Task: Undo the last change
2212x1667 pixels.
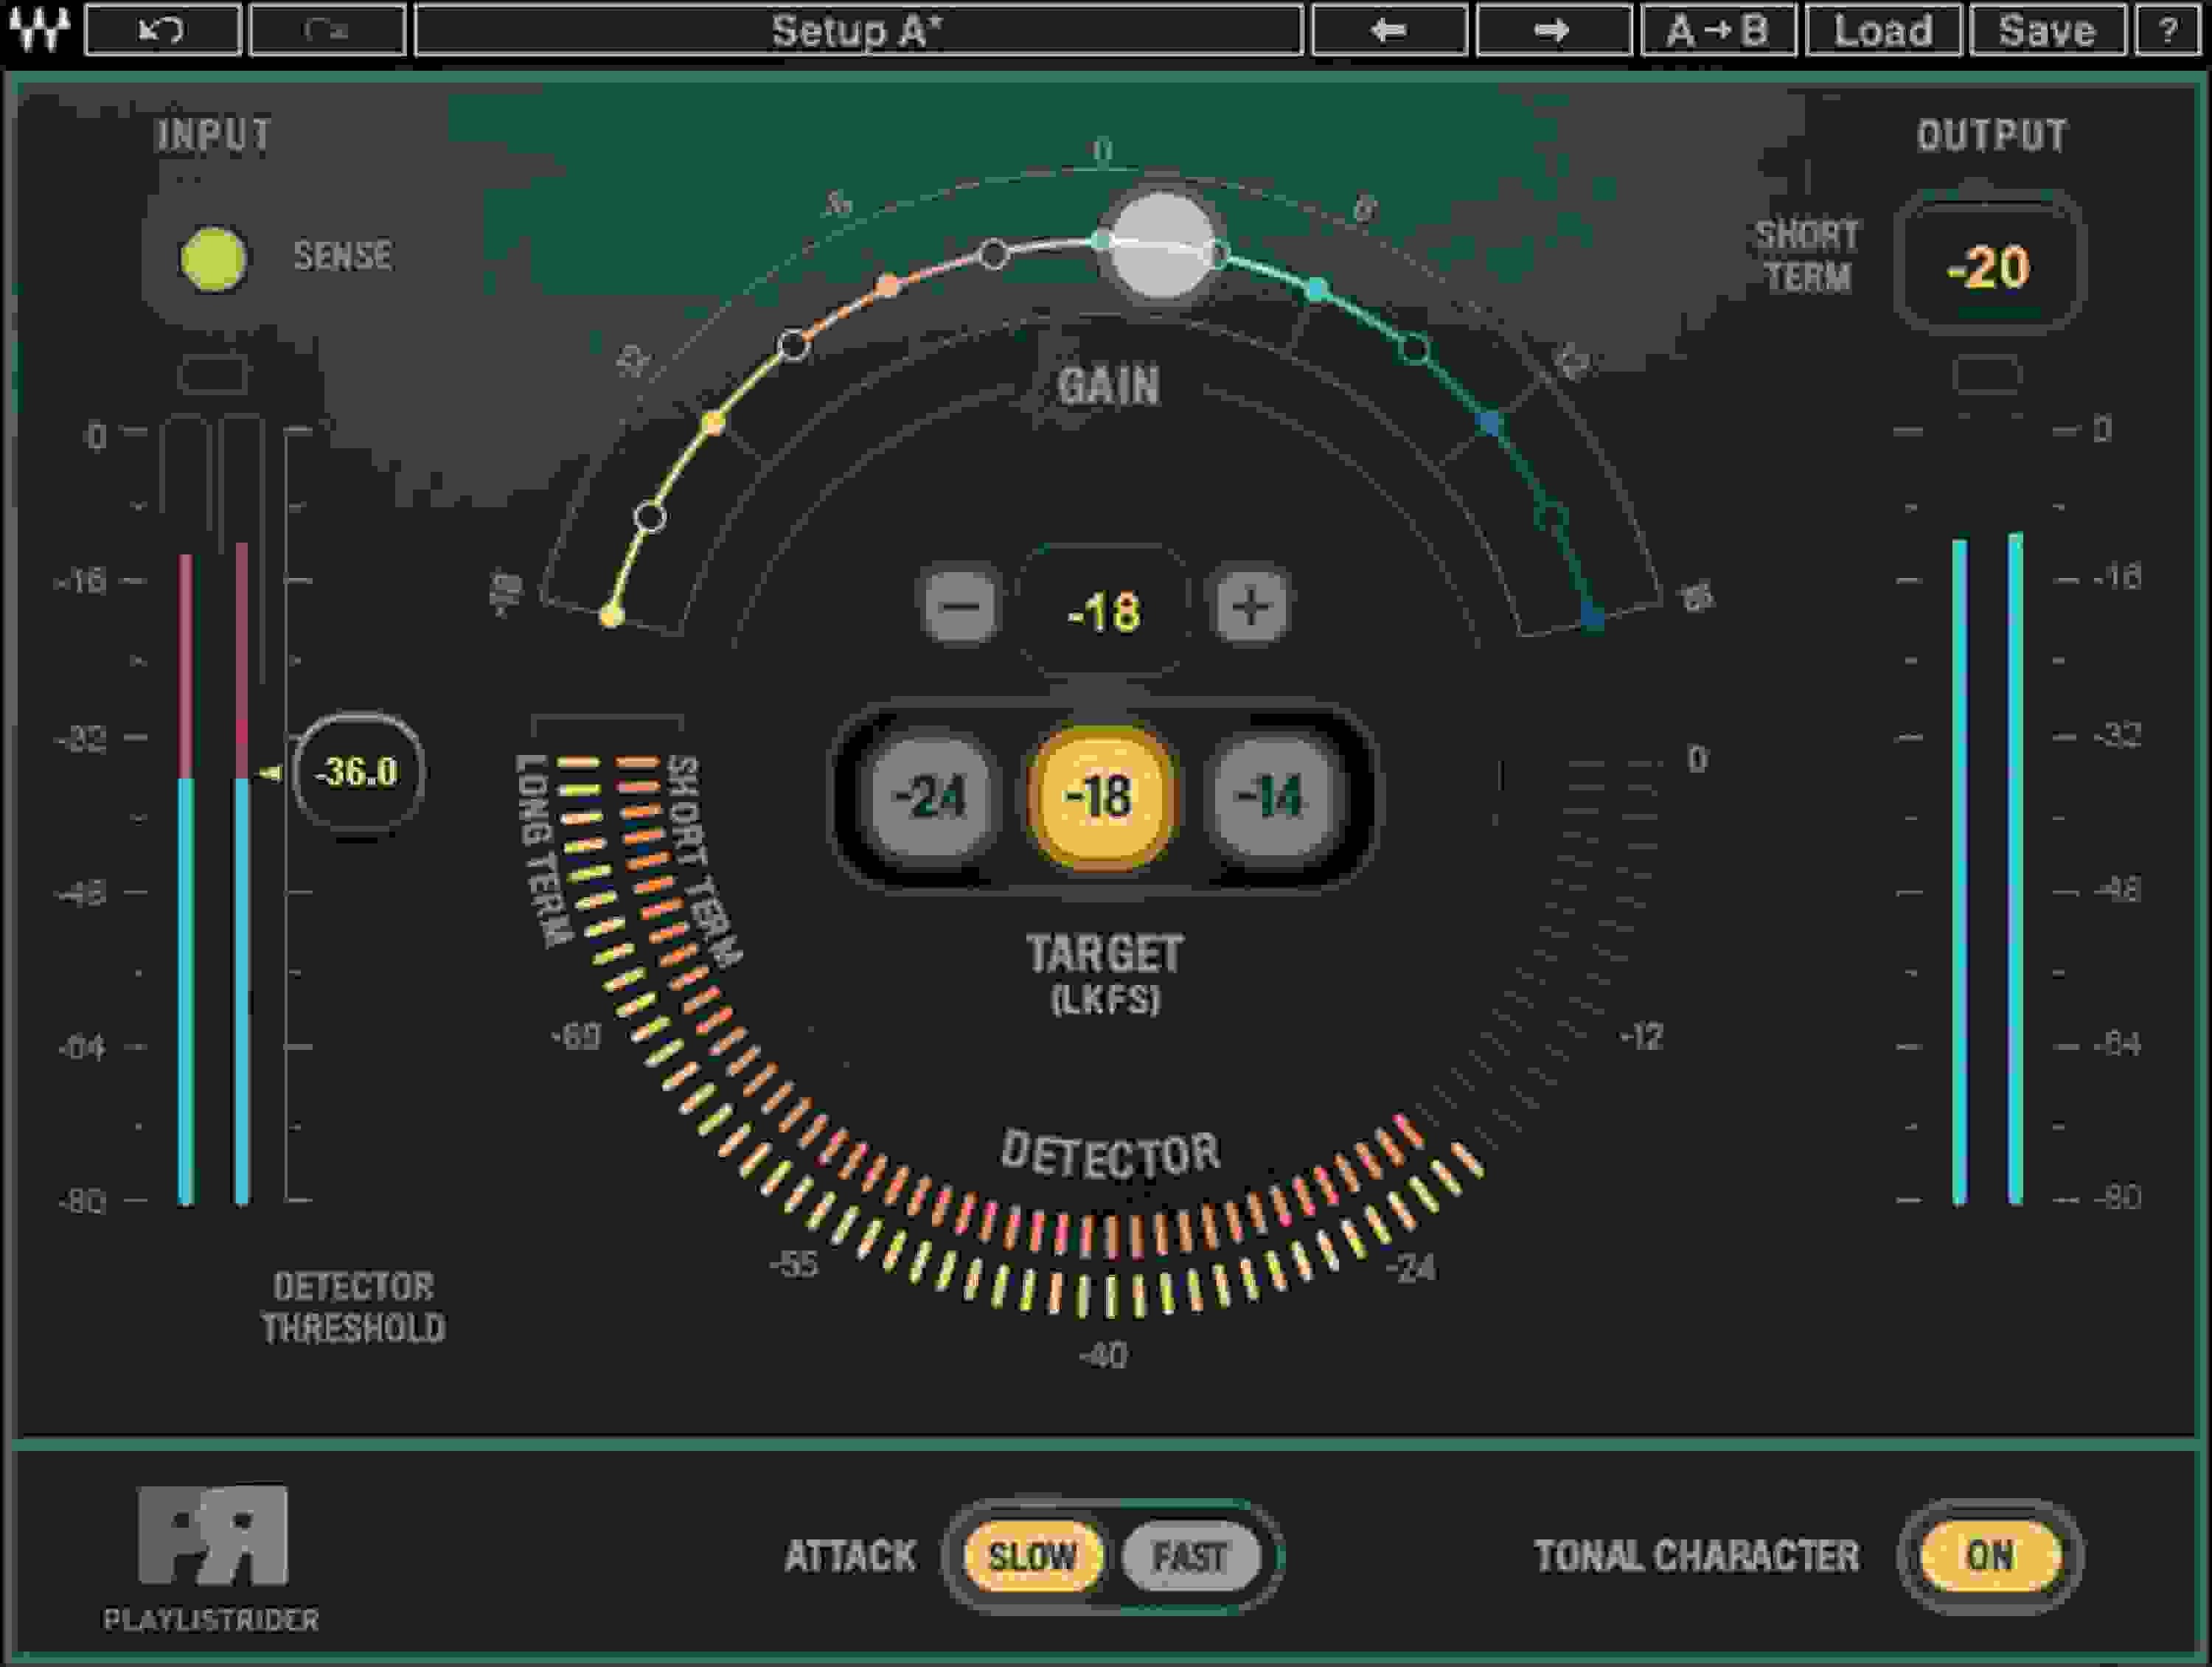Action: (x=163, y=30)
